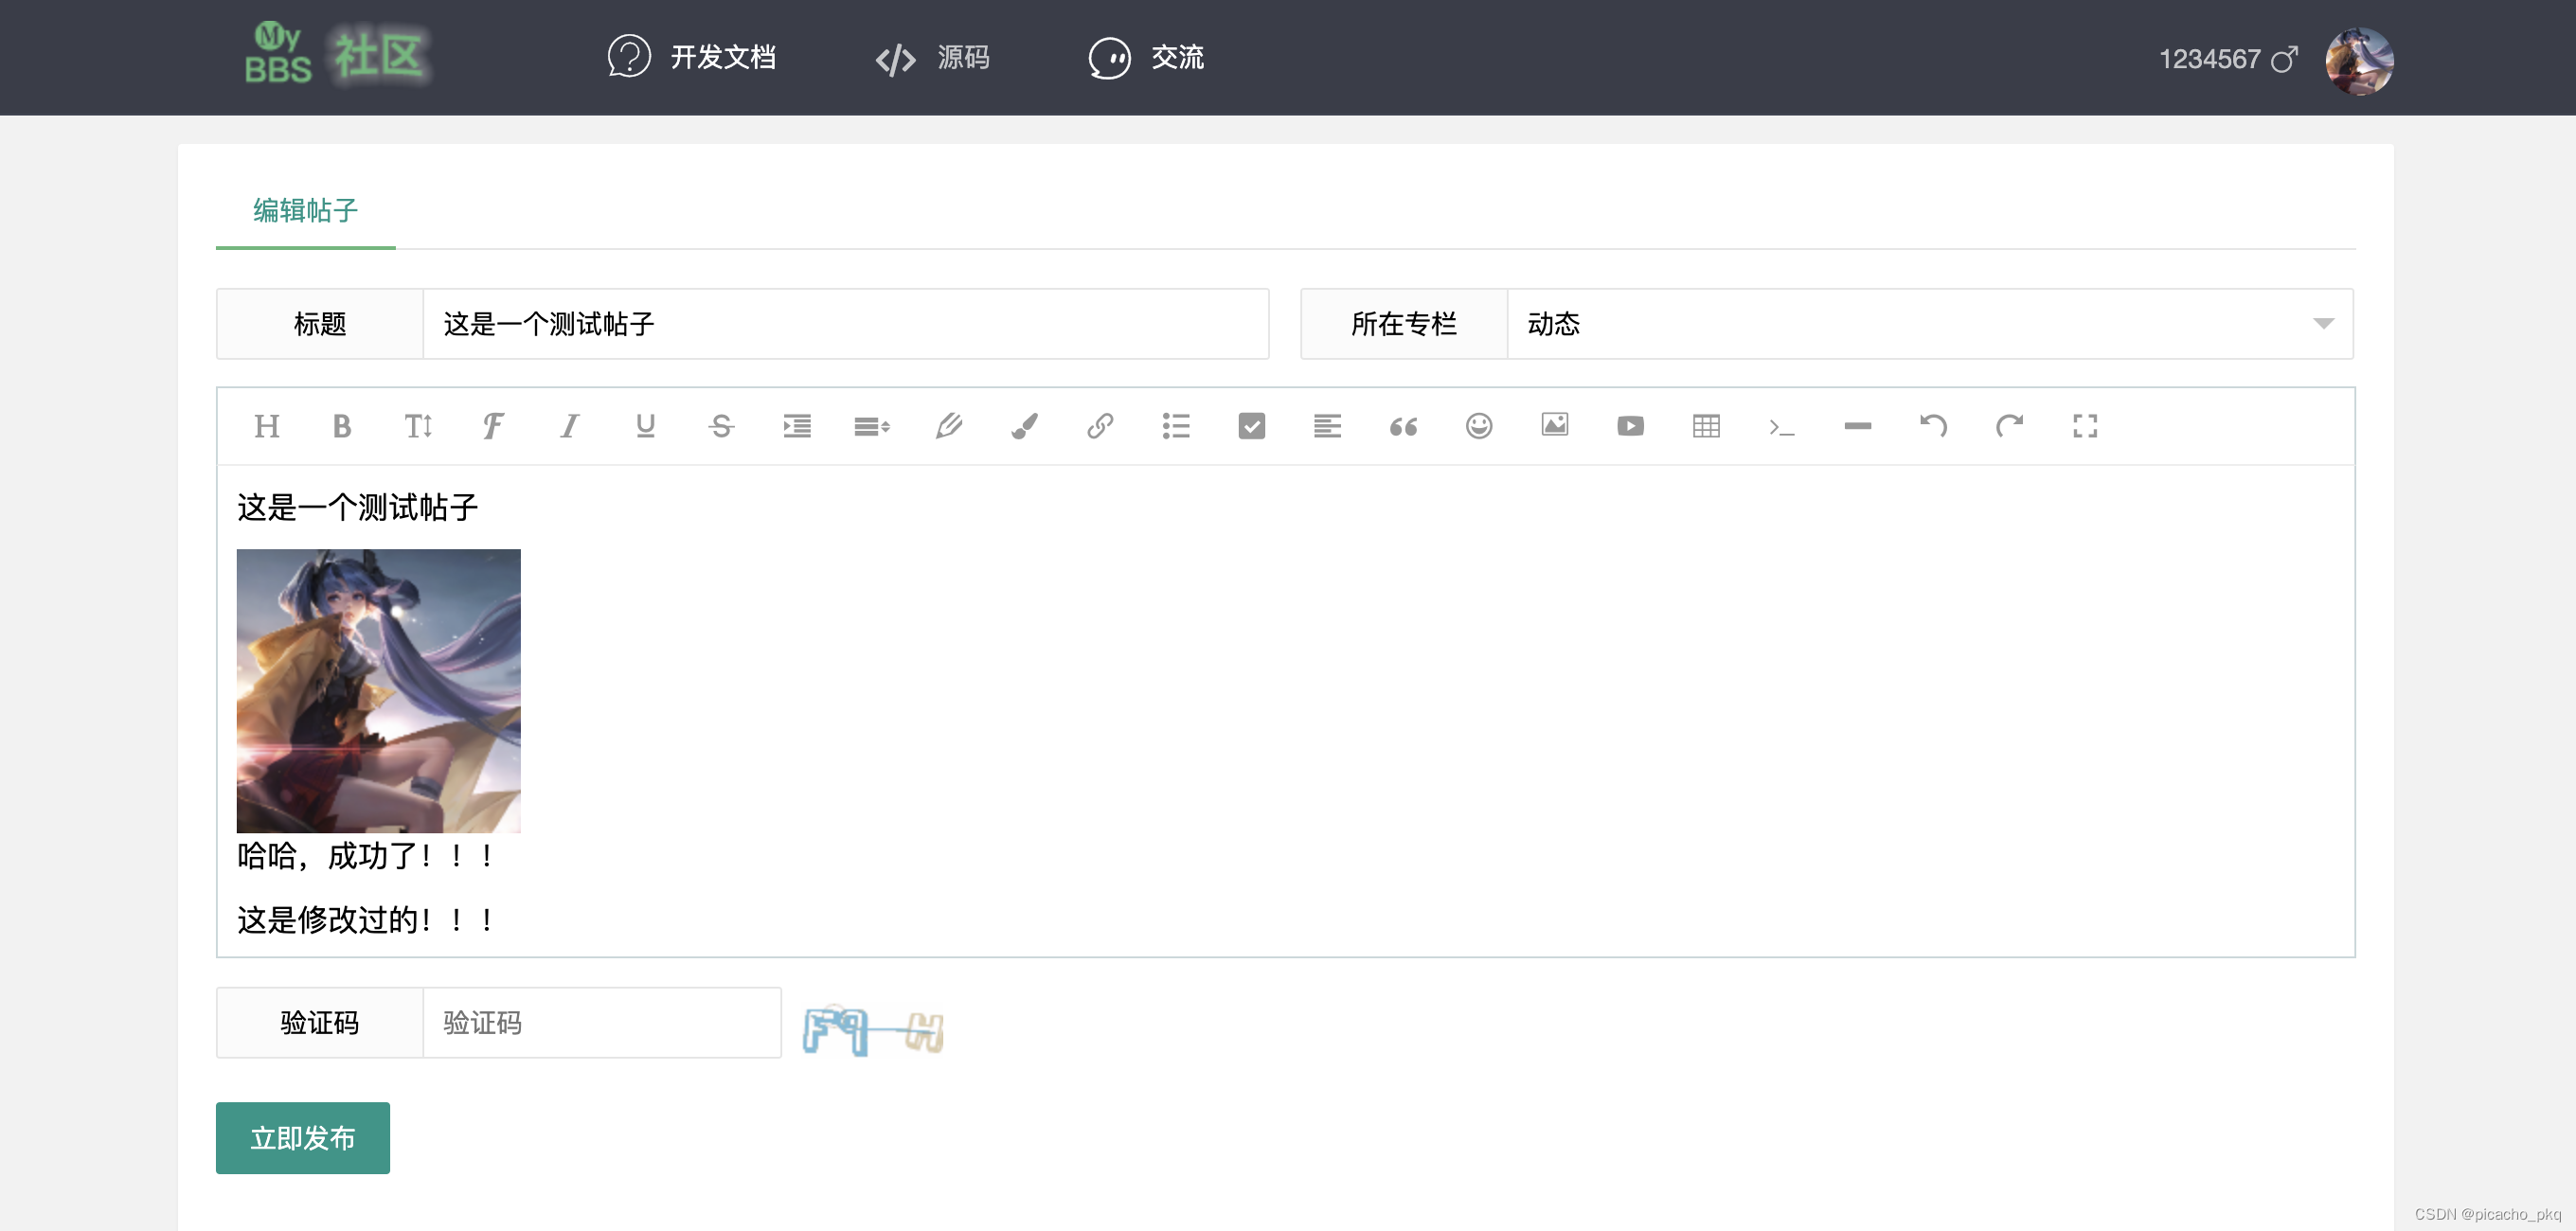Open the heading level menu
This screenshot has width=2576, height=1231.
266,426
